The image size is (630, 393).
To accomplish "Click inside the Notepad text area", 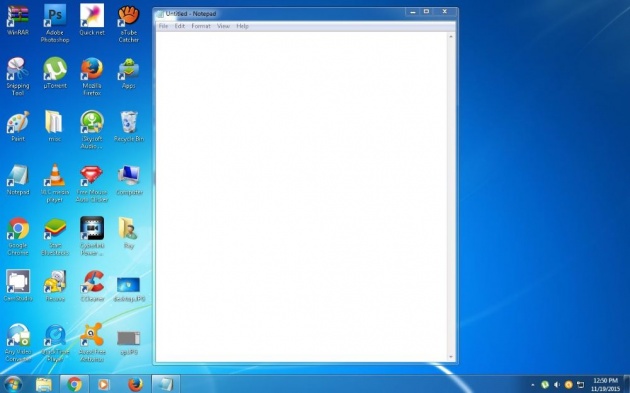I will point(301,197).
